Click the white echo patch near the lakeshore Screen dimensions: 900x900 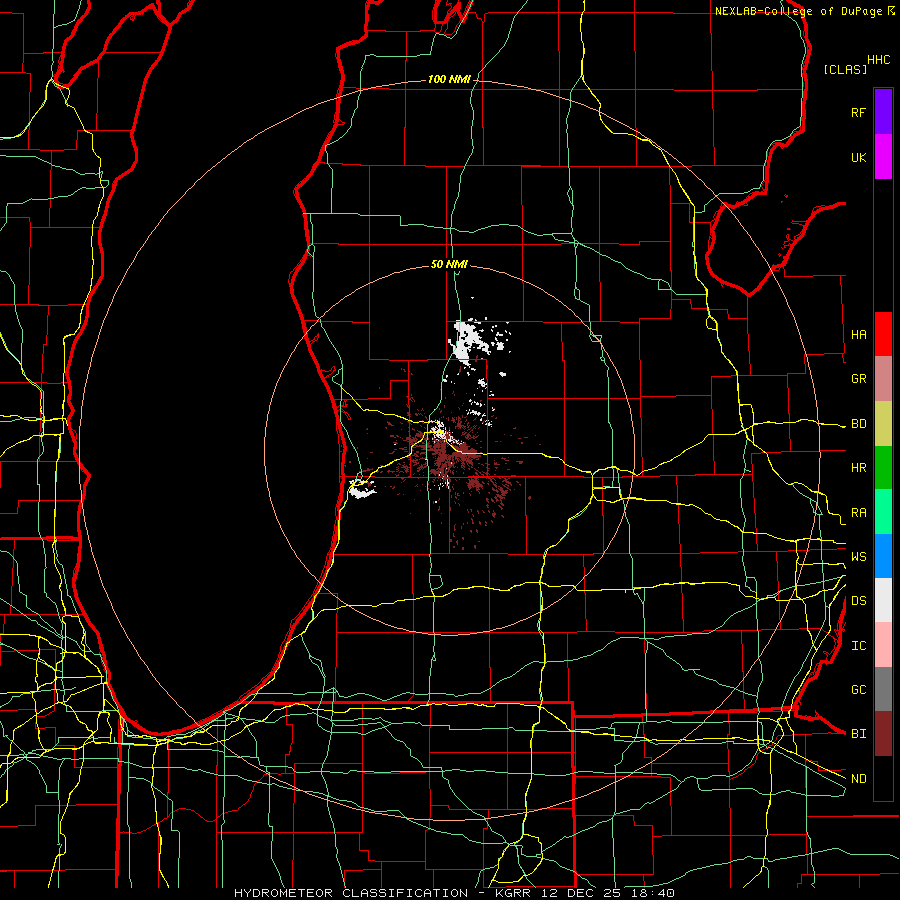pyautogui.click(x=362, y=489)
